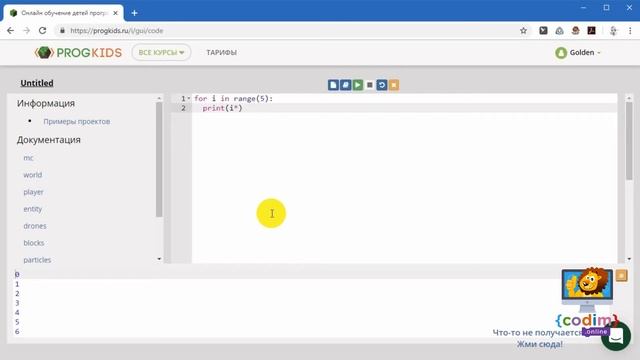Close the ProgKids browser tab
Viewport: 640px width, 360px height.
(116, 13)
